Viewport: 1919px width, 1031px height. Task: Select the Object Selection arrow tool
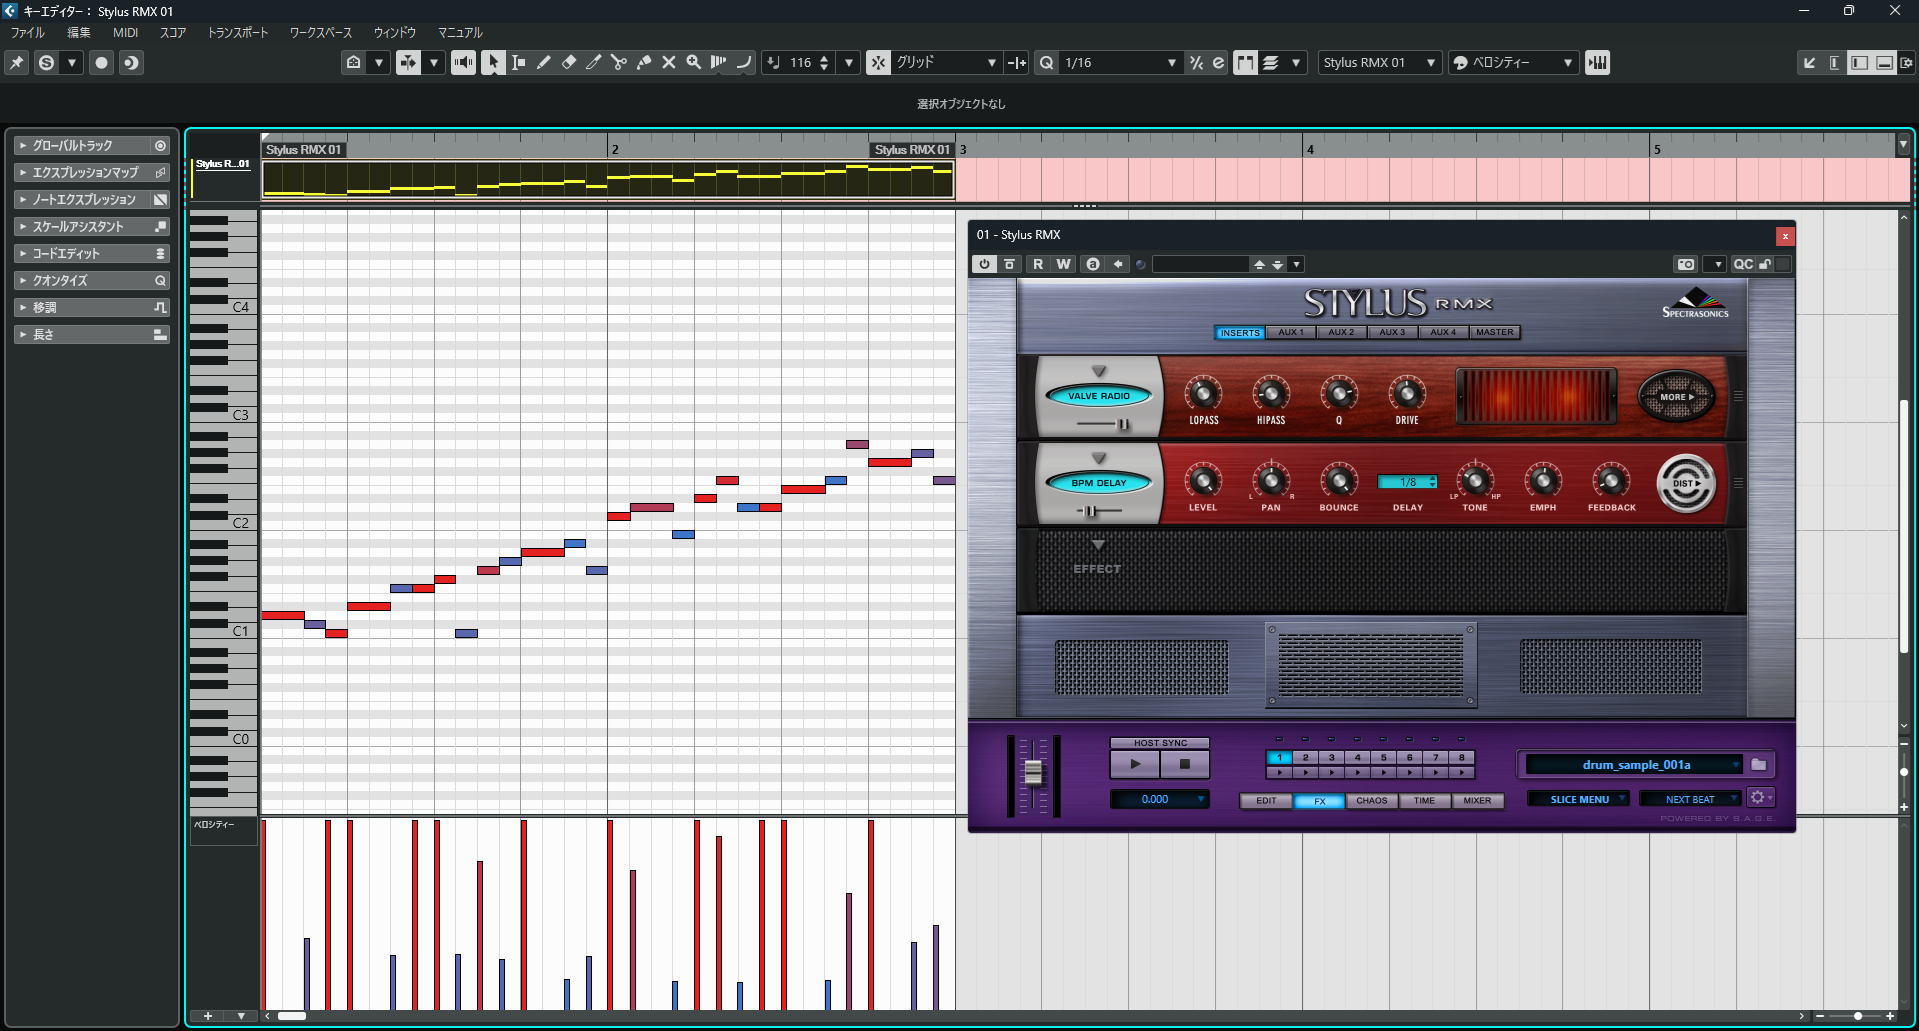(493, 62)
